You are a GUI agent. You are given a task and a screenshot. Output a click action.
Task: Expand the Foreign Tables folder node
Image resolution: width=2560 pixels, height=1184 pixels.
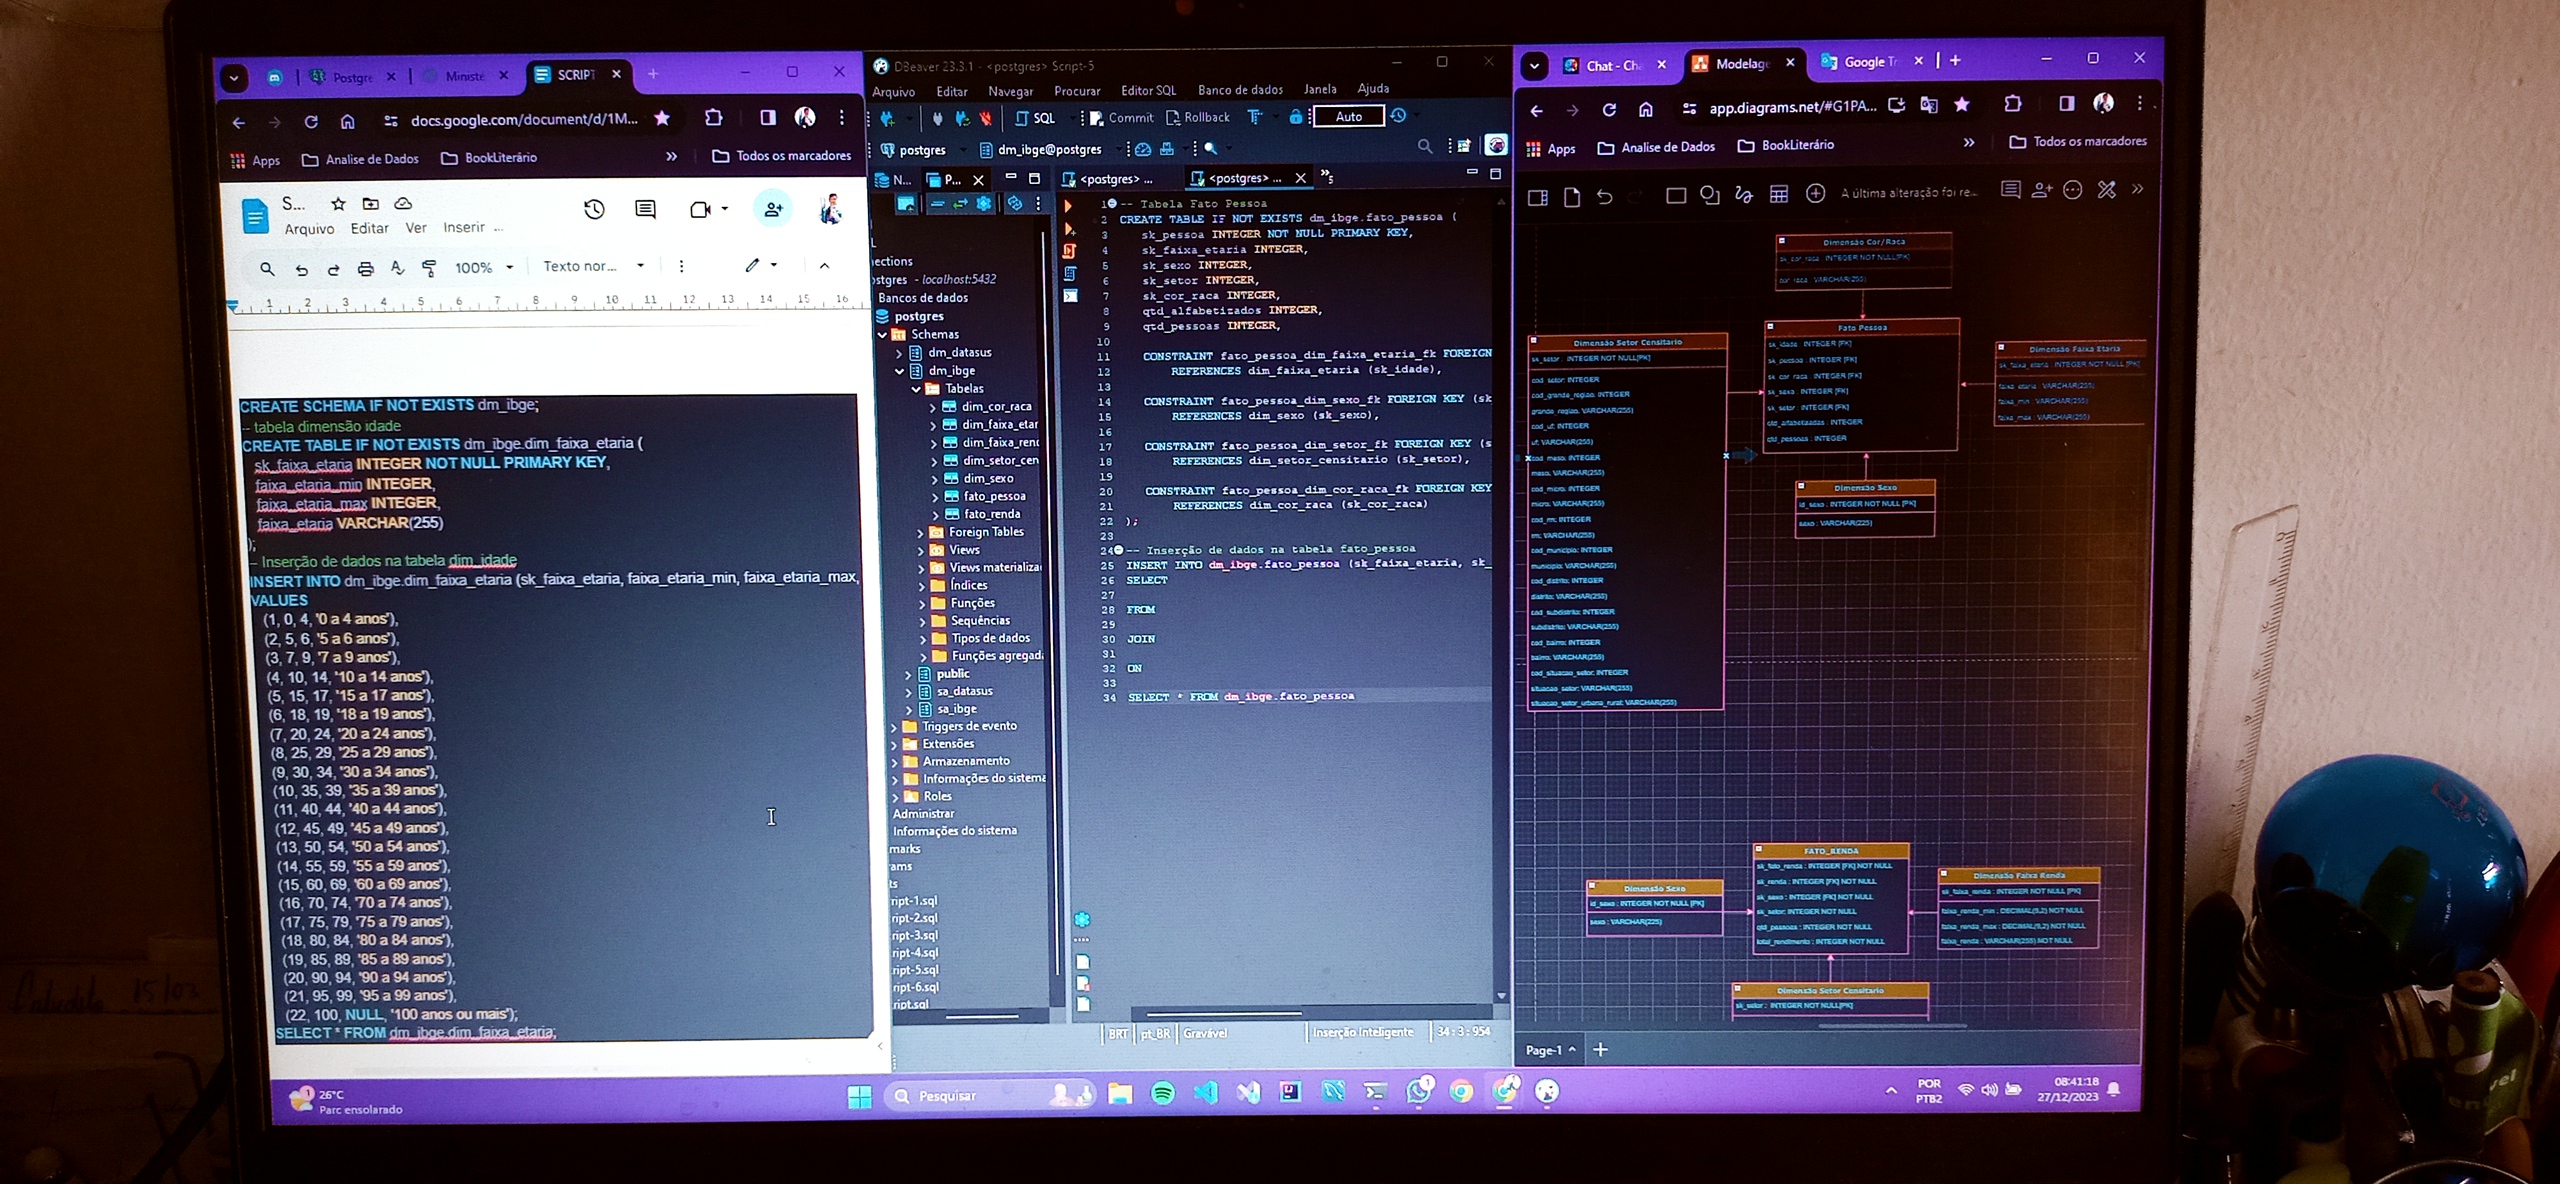coord(920,533)
